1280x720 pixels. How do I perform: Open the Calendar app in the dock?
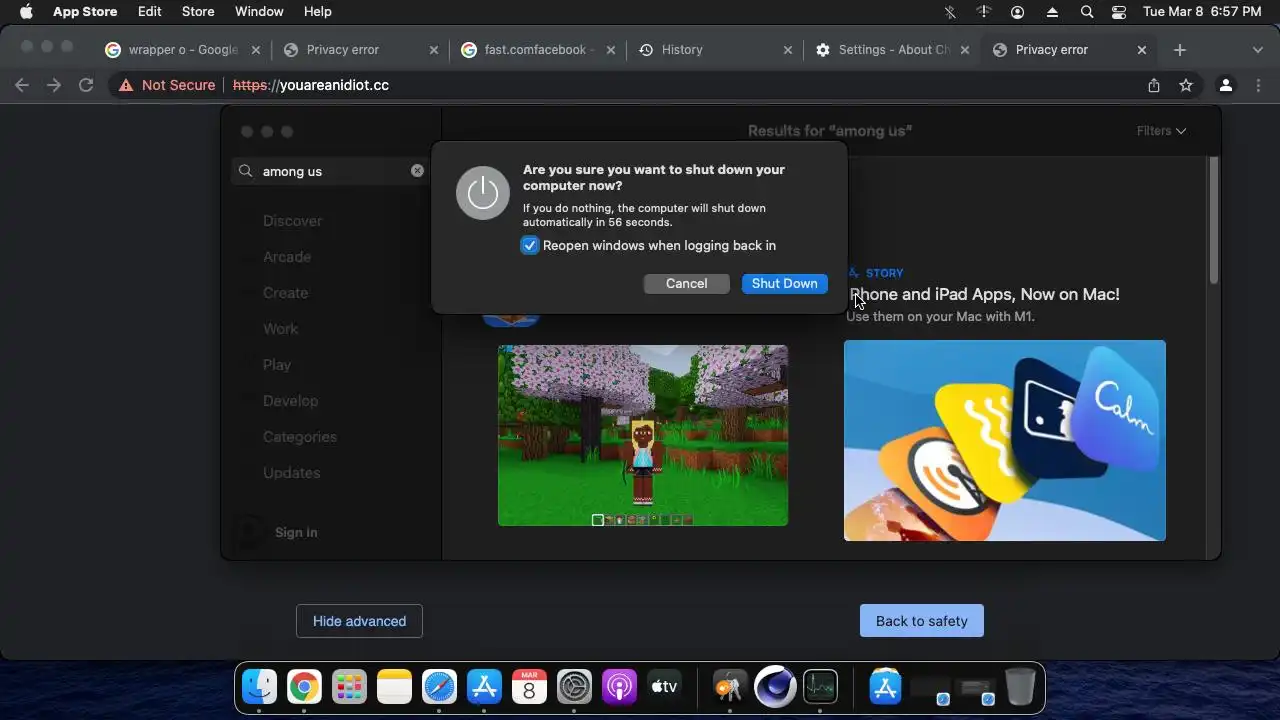(529, 687)
